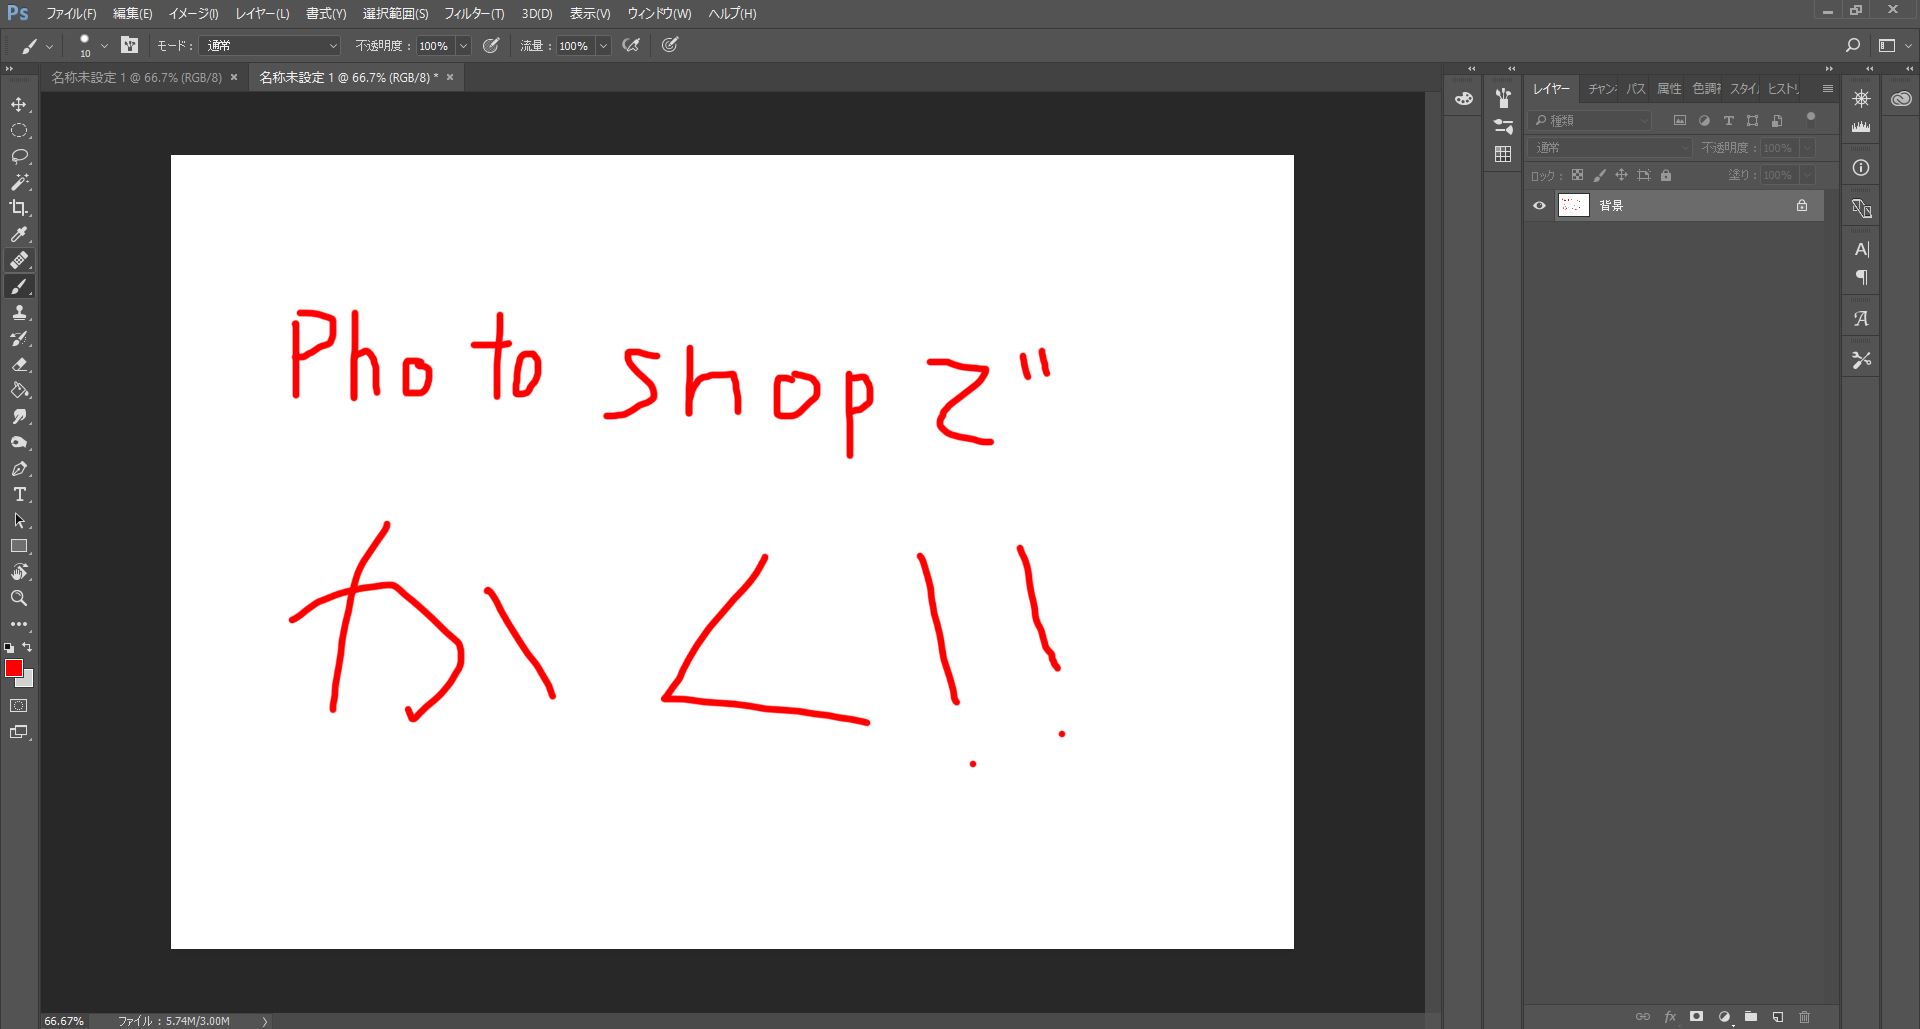Open the モード blend mode dropdown
The height and width of the screenshot is (1029, 1920).
[x=271, y=46]
